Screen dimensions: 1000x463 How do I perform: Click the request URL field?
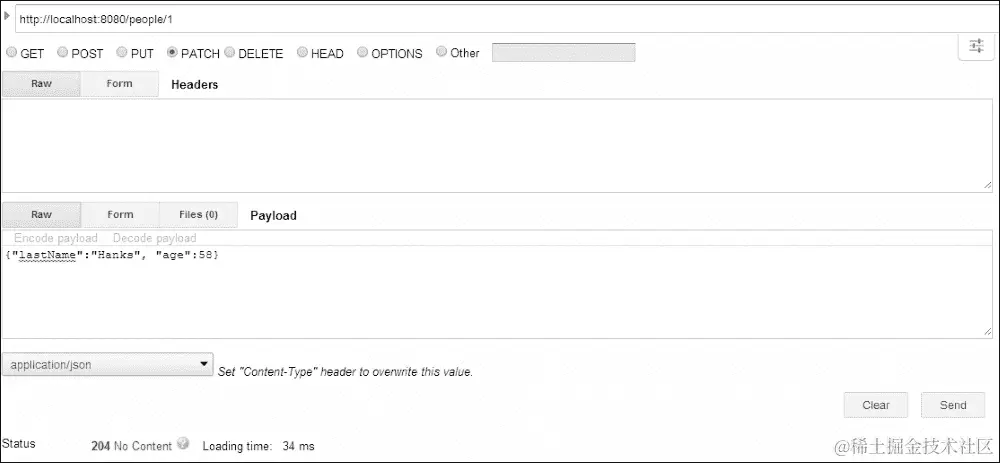(506, 19)
